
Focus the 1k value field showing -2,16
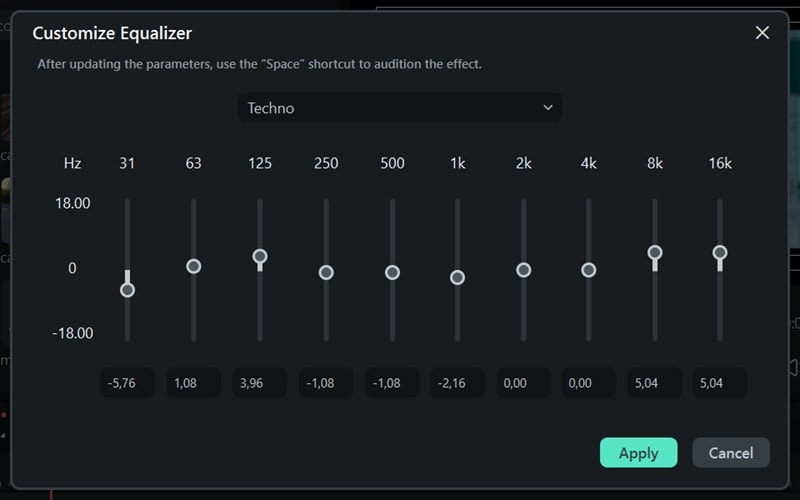click(x=458, y=382)
